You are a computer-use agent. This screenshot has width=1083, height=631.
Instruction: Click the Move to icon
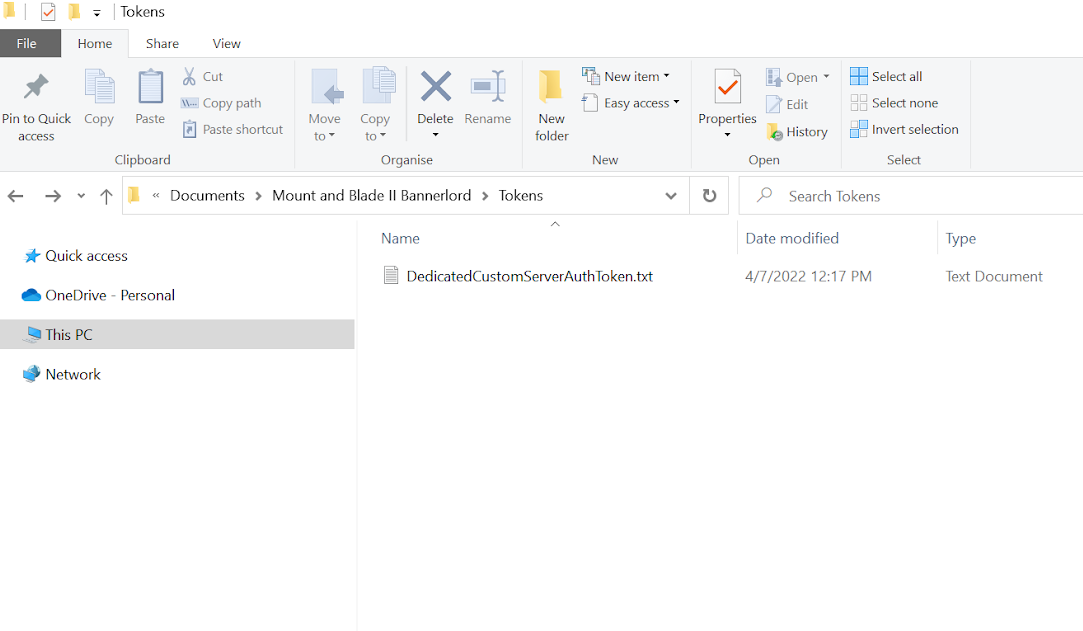pyautogui.click(x=327, y=87)
